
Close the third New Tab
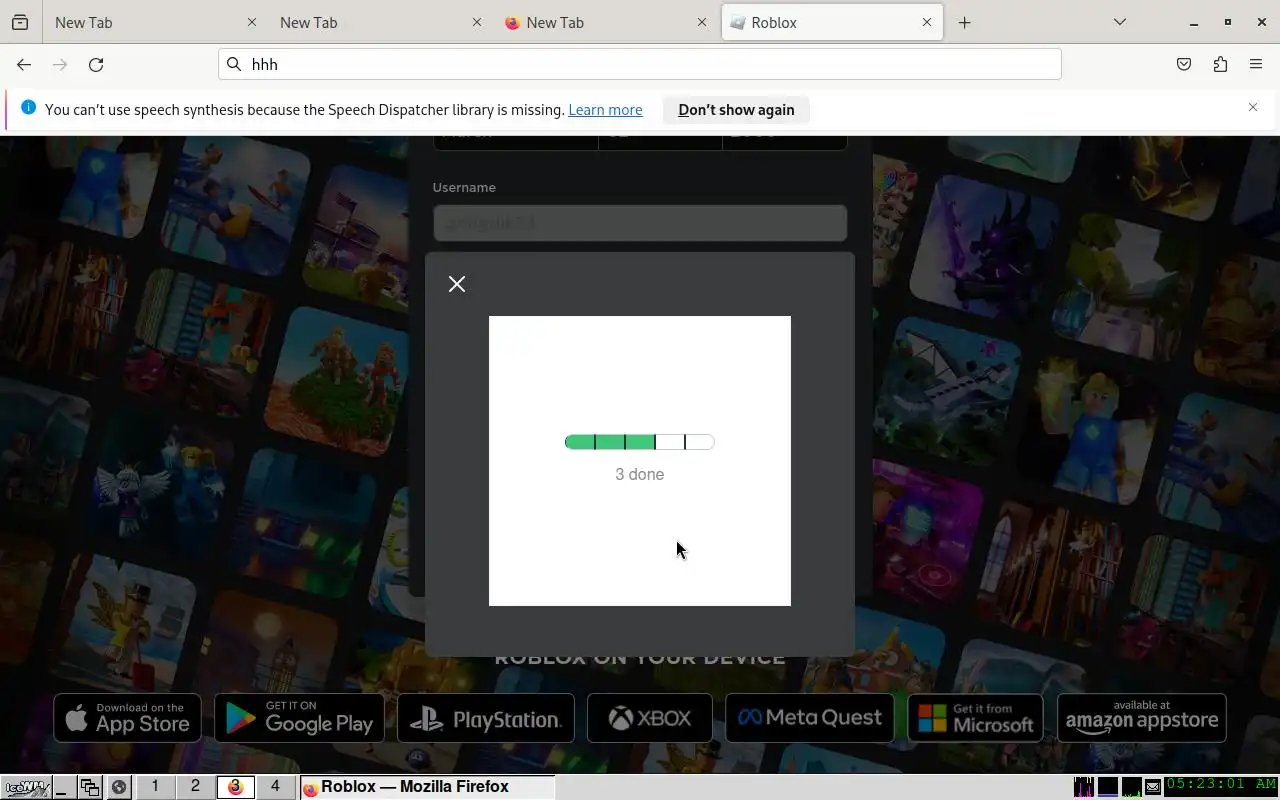[x=702, y=22]
